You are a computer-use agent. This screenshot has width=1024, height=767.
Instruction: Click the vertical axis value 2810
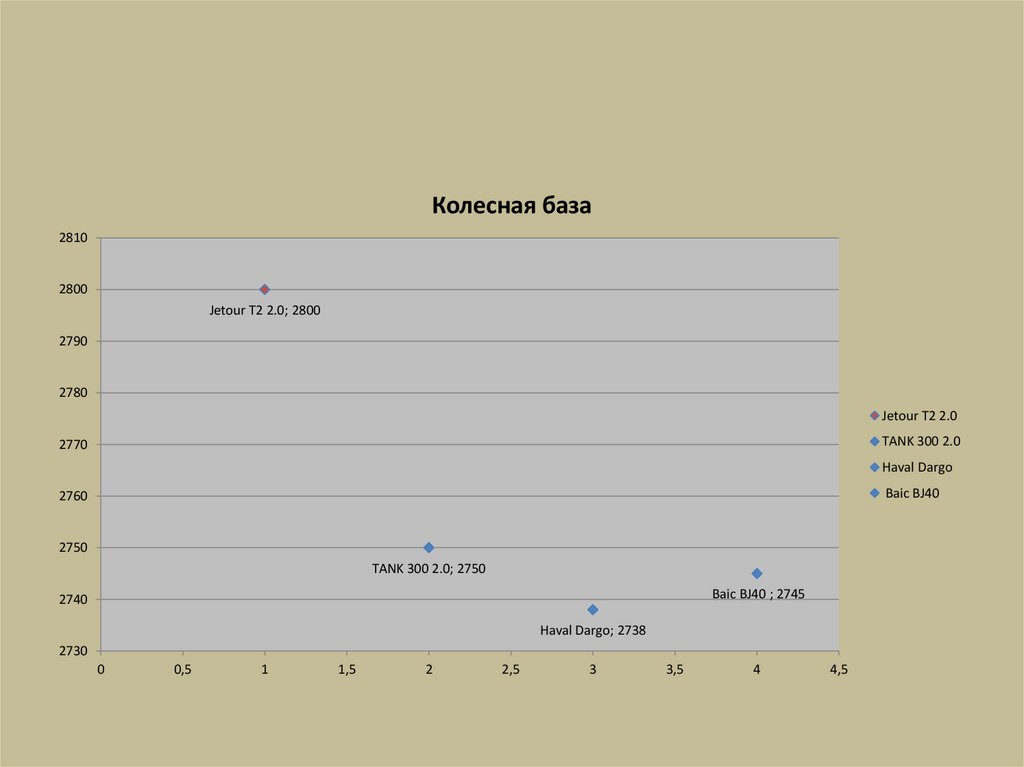click(73, 238)
